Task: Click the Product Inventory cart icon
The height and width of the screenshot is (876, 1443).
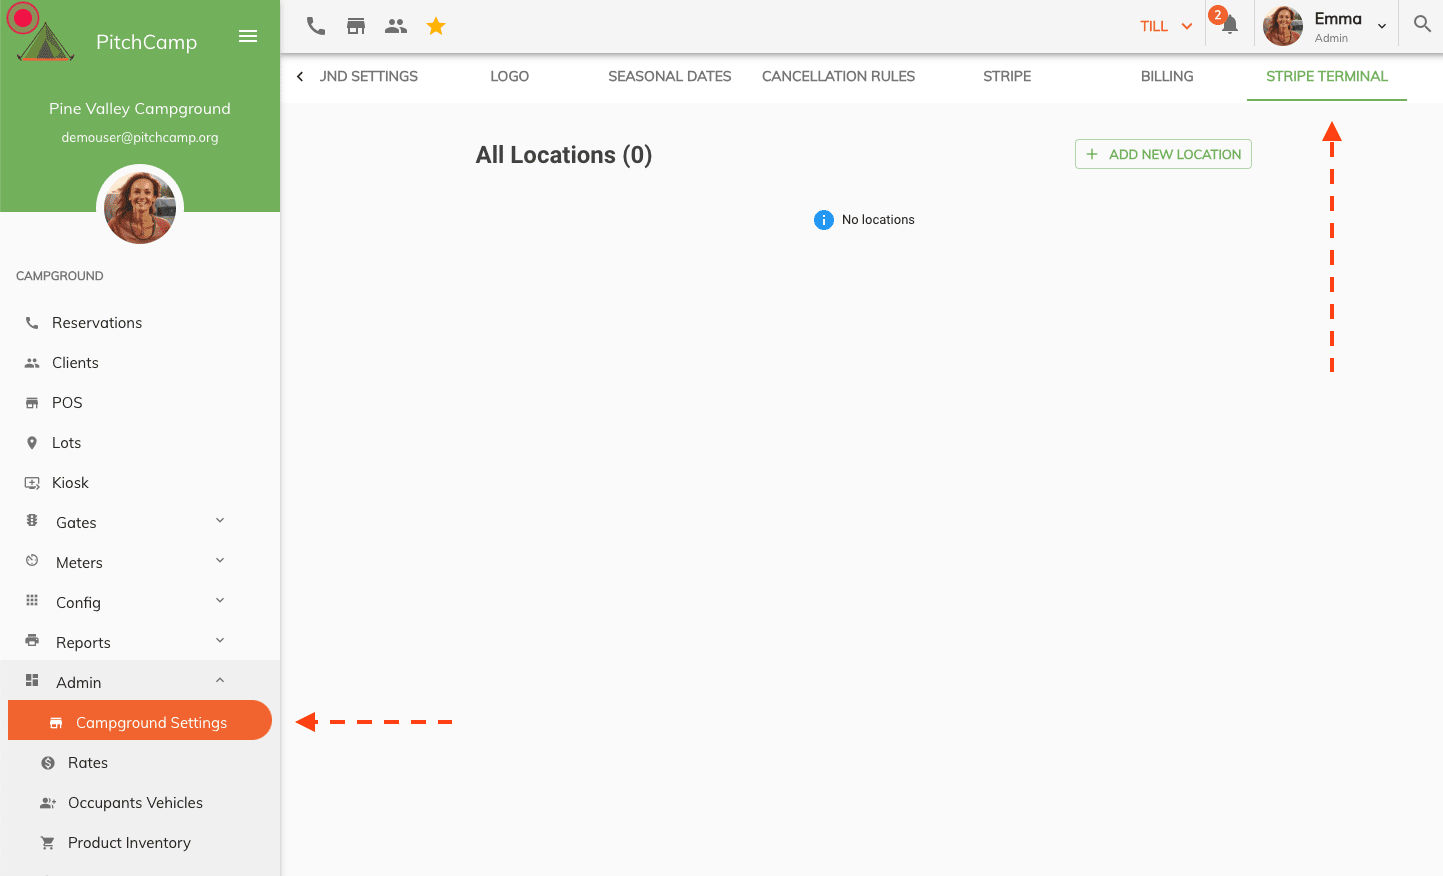Action: coord(47,843)
